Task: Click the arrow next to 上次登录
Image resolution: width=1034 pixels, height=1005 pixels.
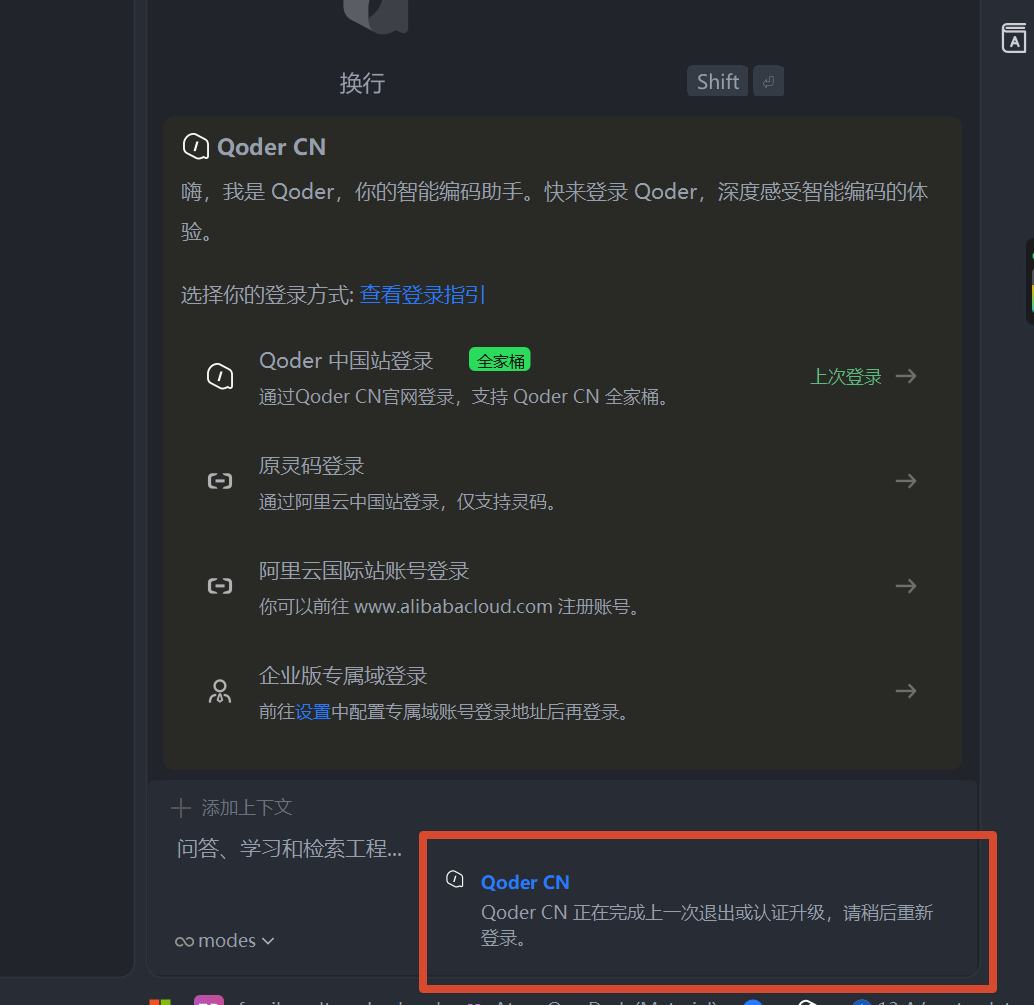Action: [x=906, y=376]
